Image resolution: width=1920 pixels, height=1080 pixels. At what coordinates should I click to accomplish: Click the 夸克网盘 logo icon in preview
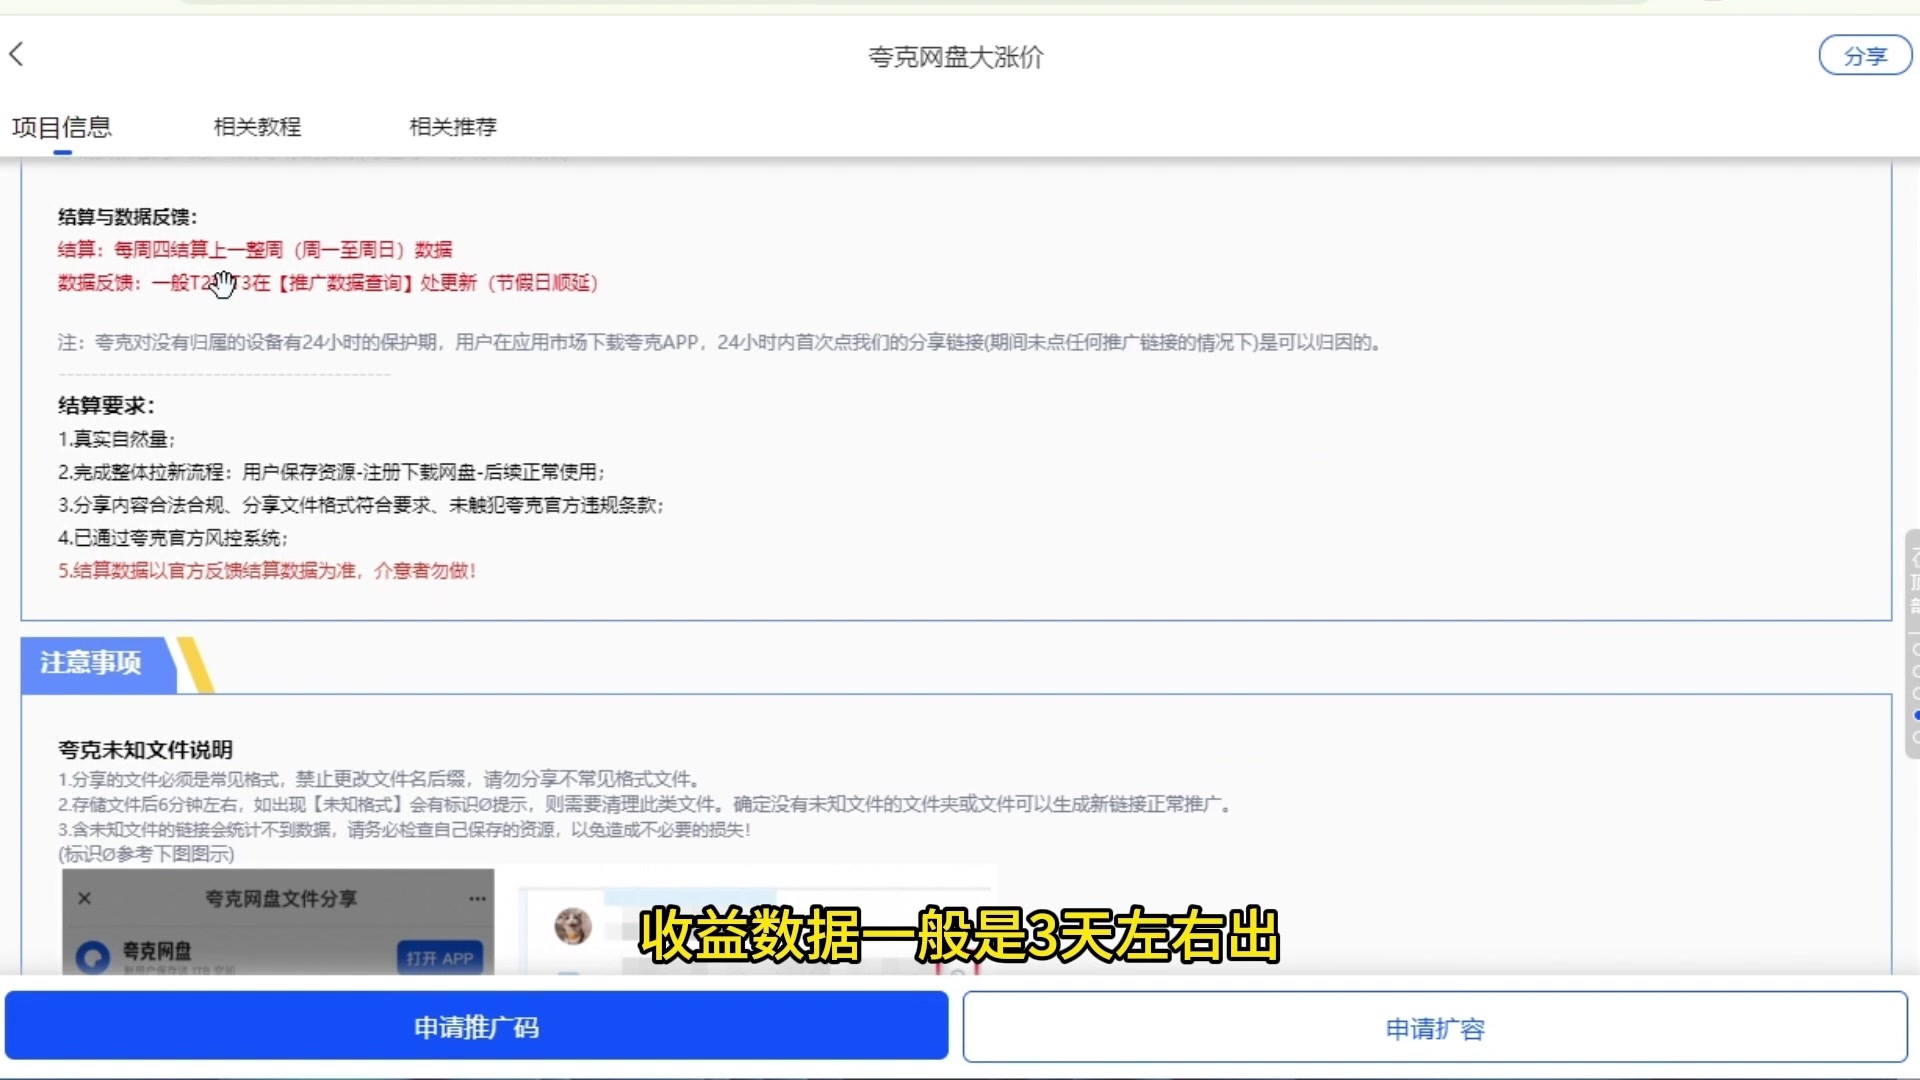pyautogui.click(x=93, y=956)
